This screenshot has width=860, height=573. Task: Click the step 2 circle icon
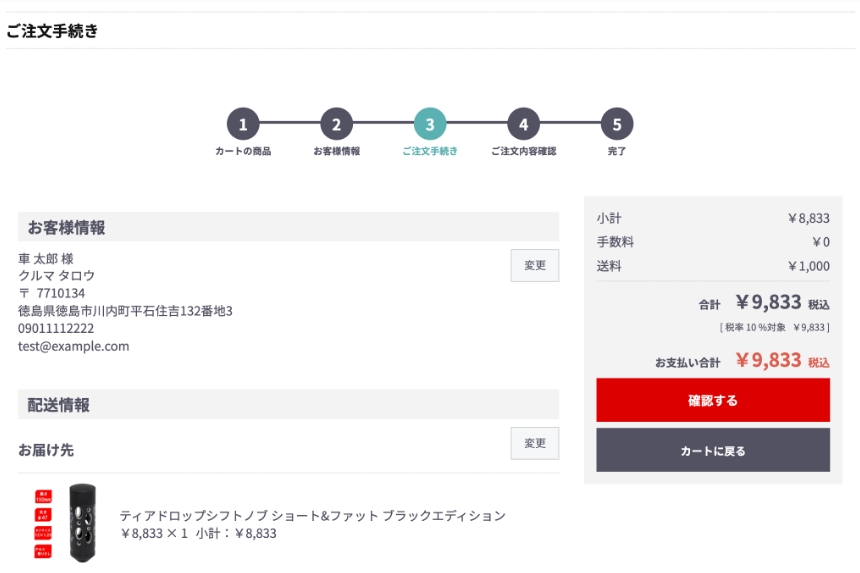(336, 125)
